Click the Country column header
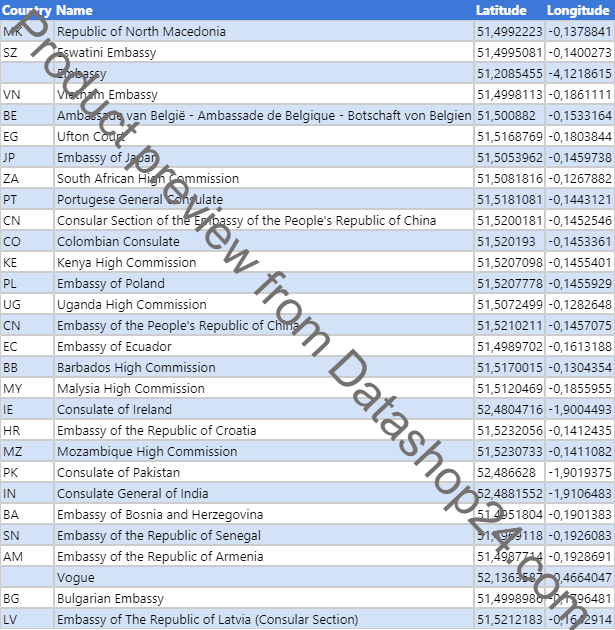615x630 pixels. point(27,10)
